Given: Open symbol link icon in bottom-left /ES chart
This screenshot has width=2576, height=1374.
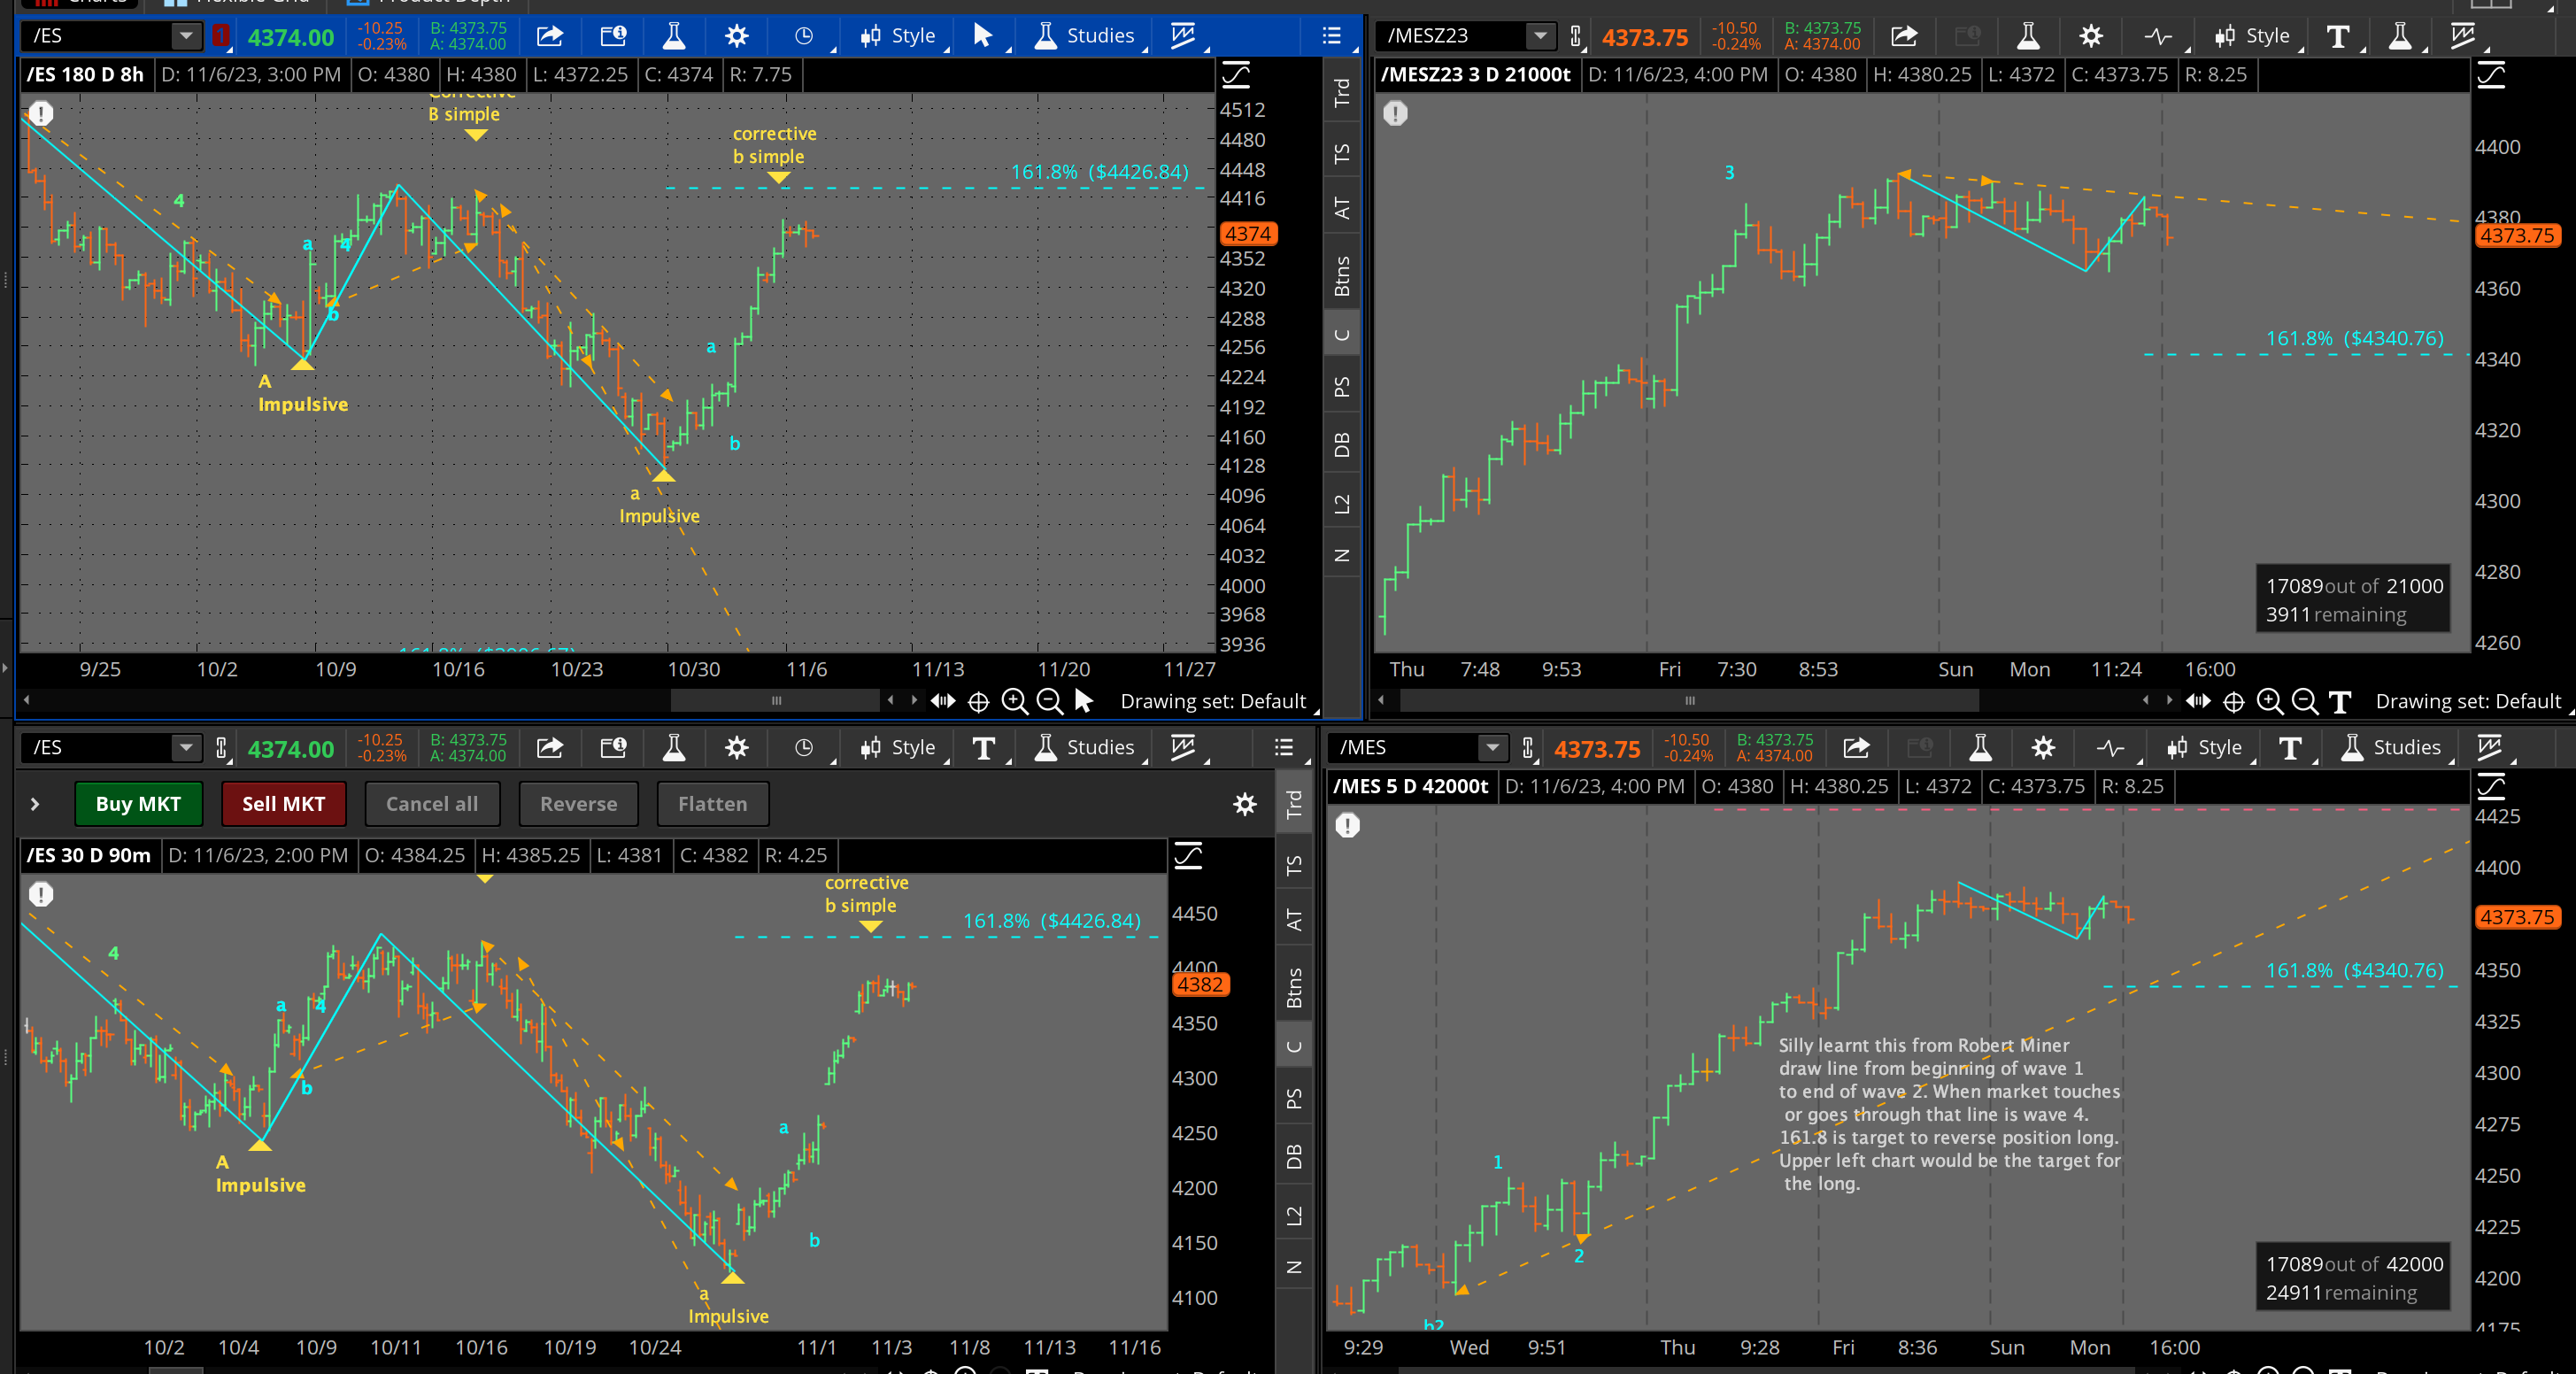Looking at the screenshot, I should 221,748.
